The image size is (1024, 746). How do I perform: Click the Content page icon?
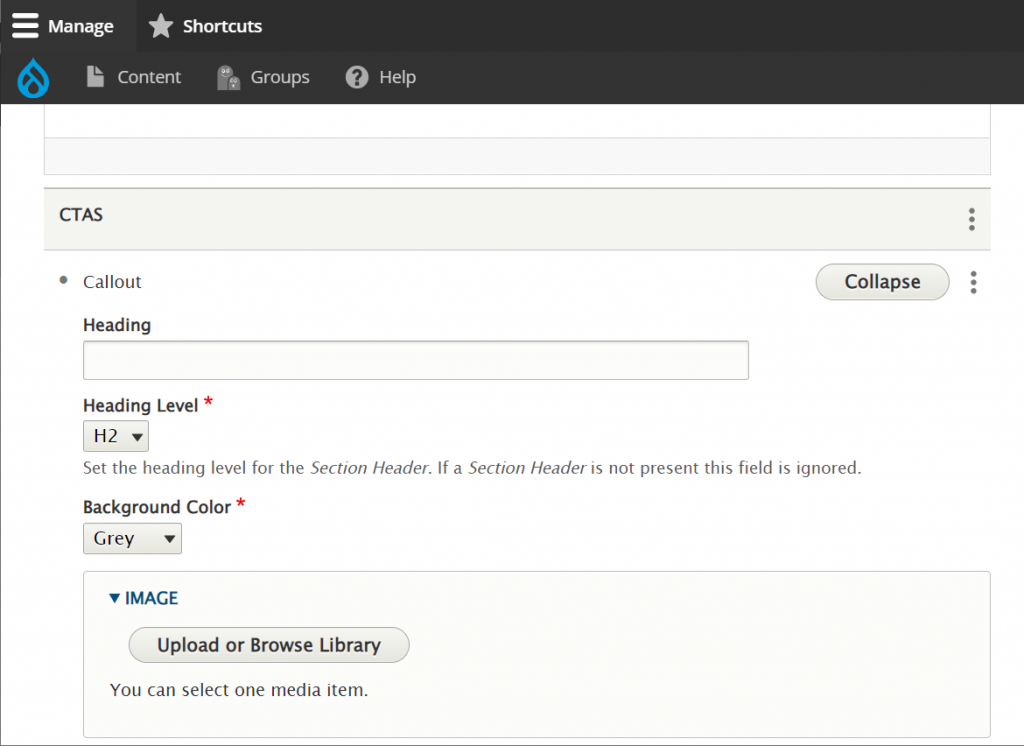[x=95, y=77]
